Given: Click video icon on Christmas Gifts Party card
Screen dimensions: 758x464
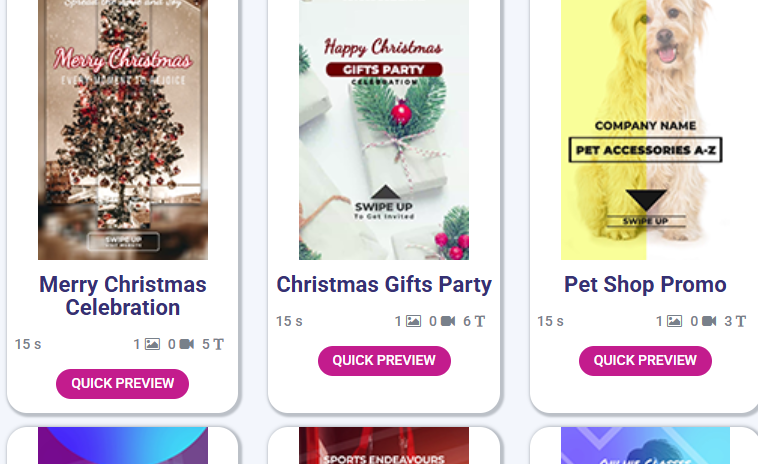Looking at the screenshot, I should click(x=448, y=321).
